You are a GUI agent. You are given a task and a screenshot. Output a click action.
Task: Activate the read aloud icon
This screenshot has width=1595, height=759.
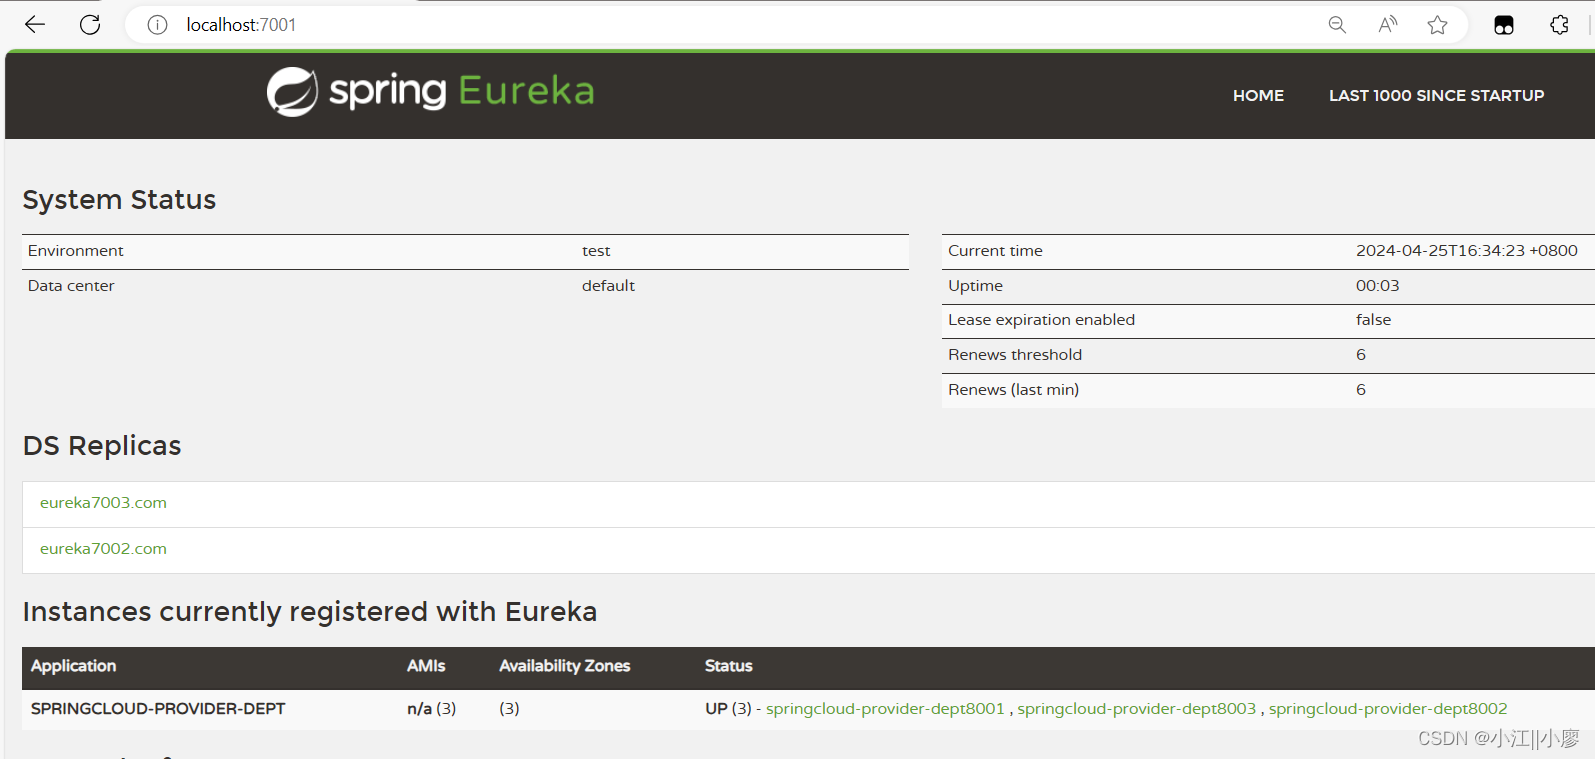tap(1388, 25)
